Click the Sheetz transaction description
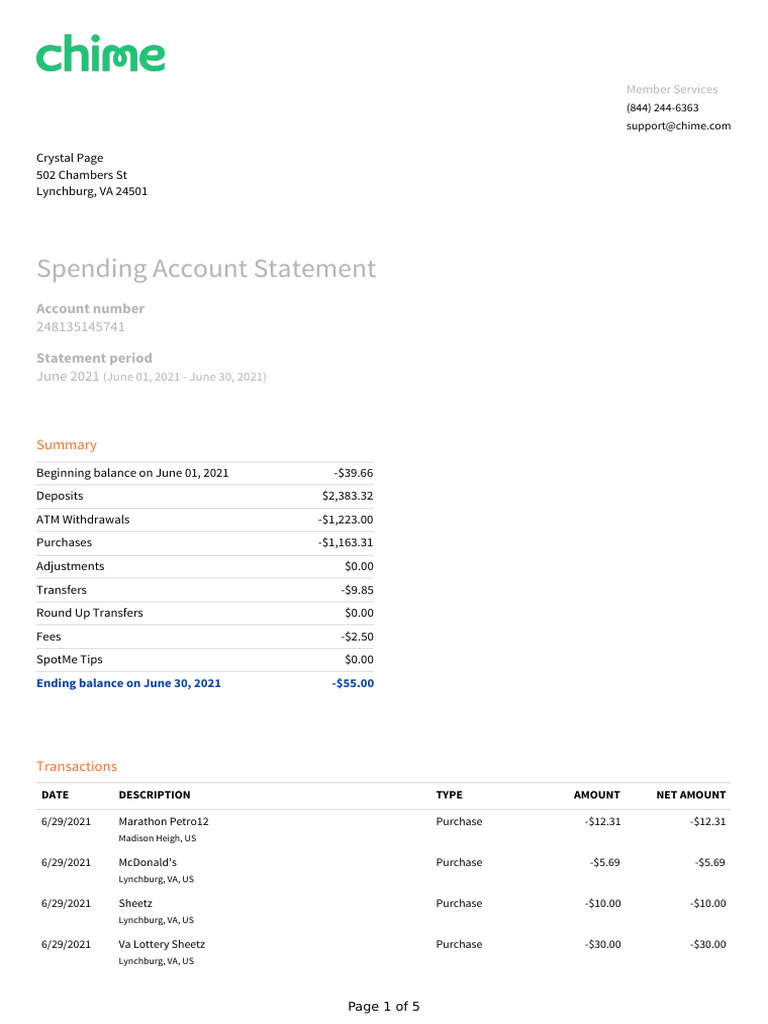This screenshot has height=1024, width=768. 135,904
